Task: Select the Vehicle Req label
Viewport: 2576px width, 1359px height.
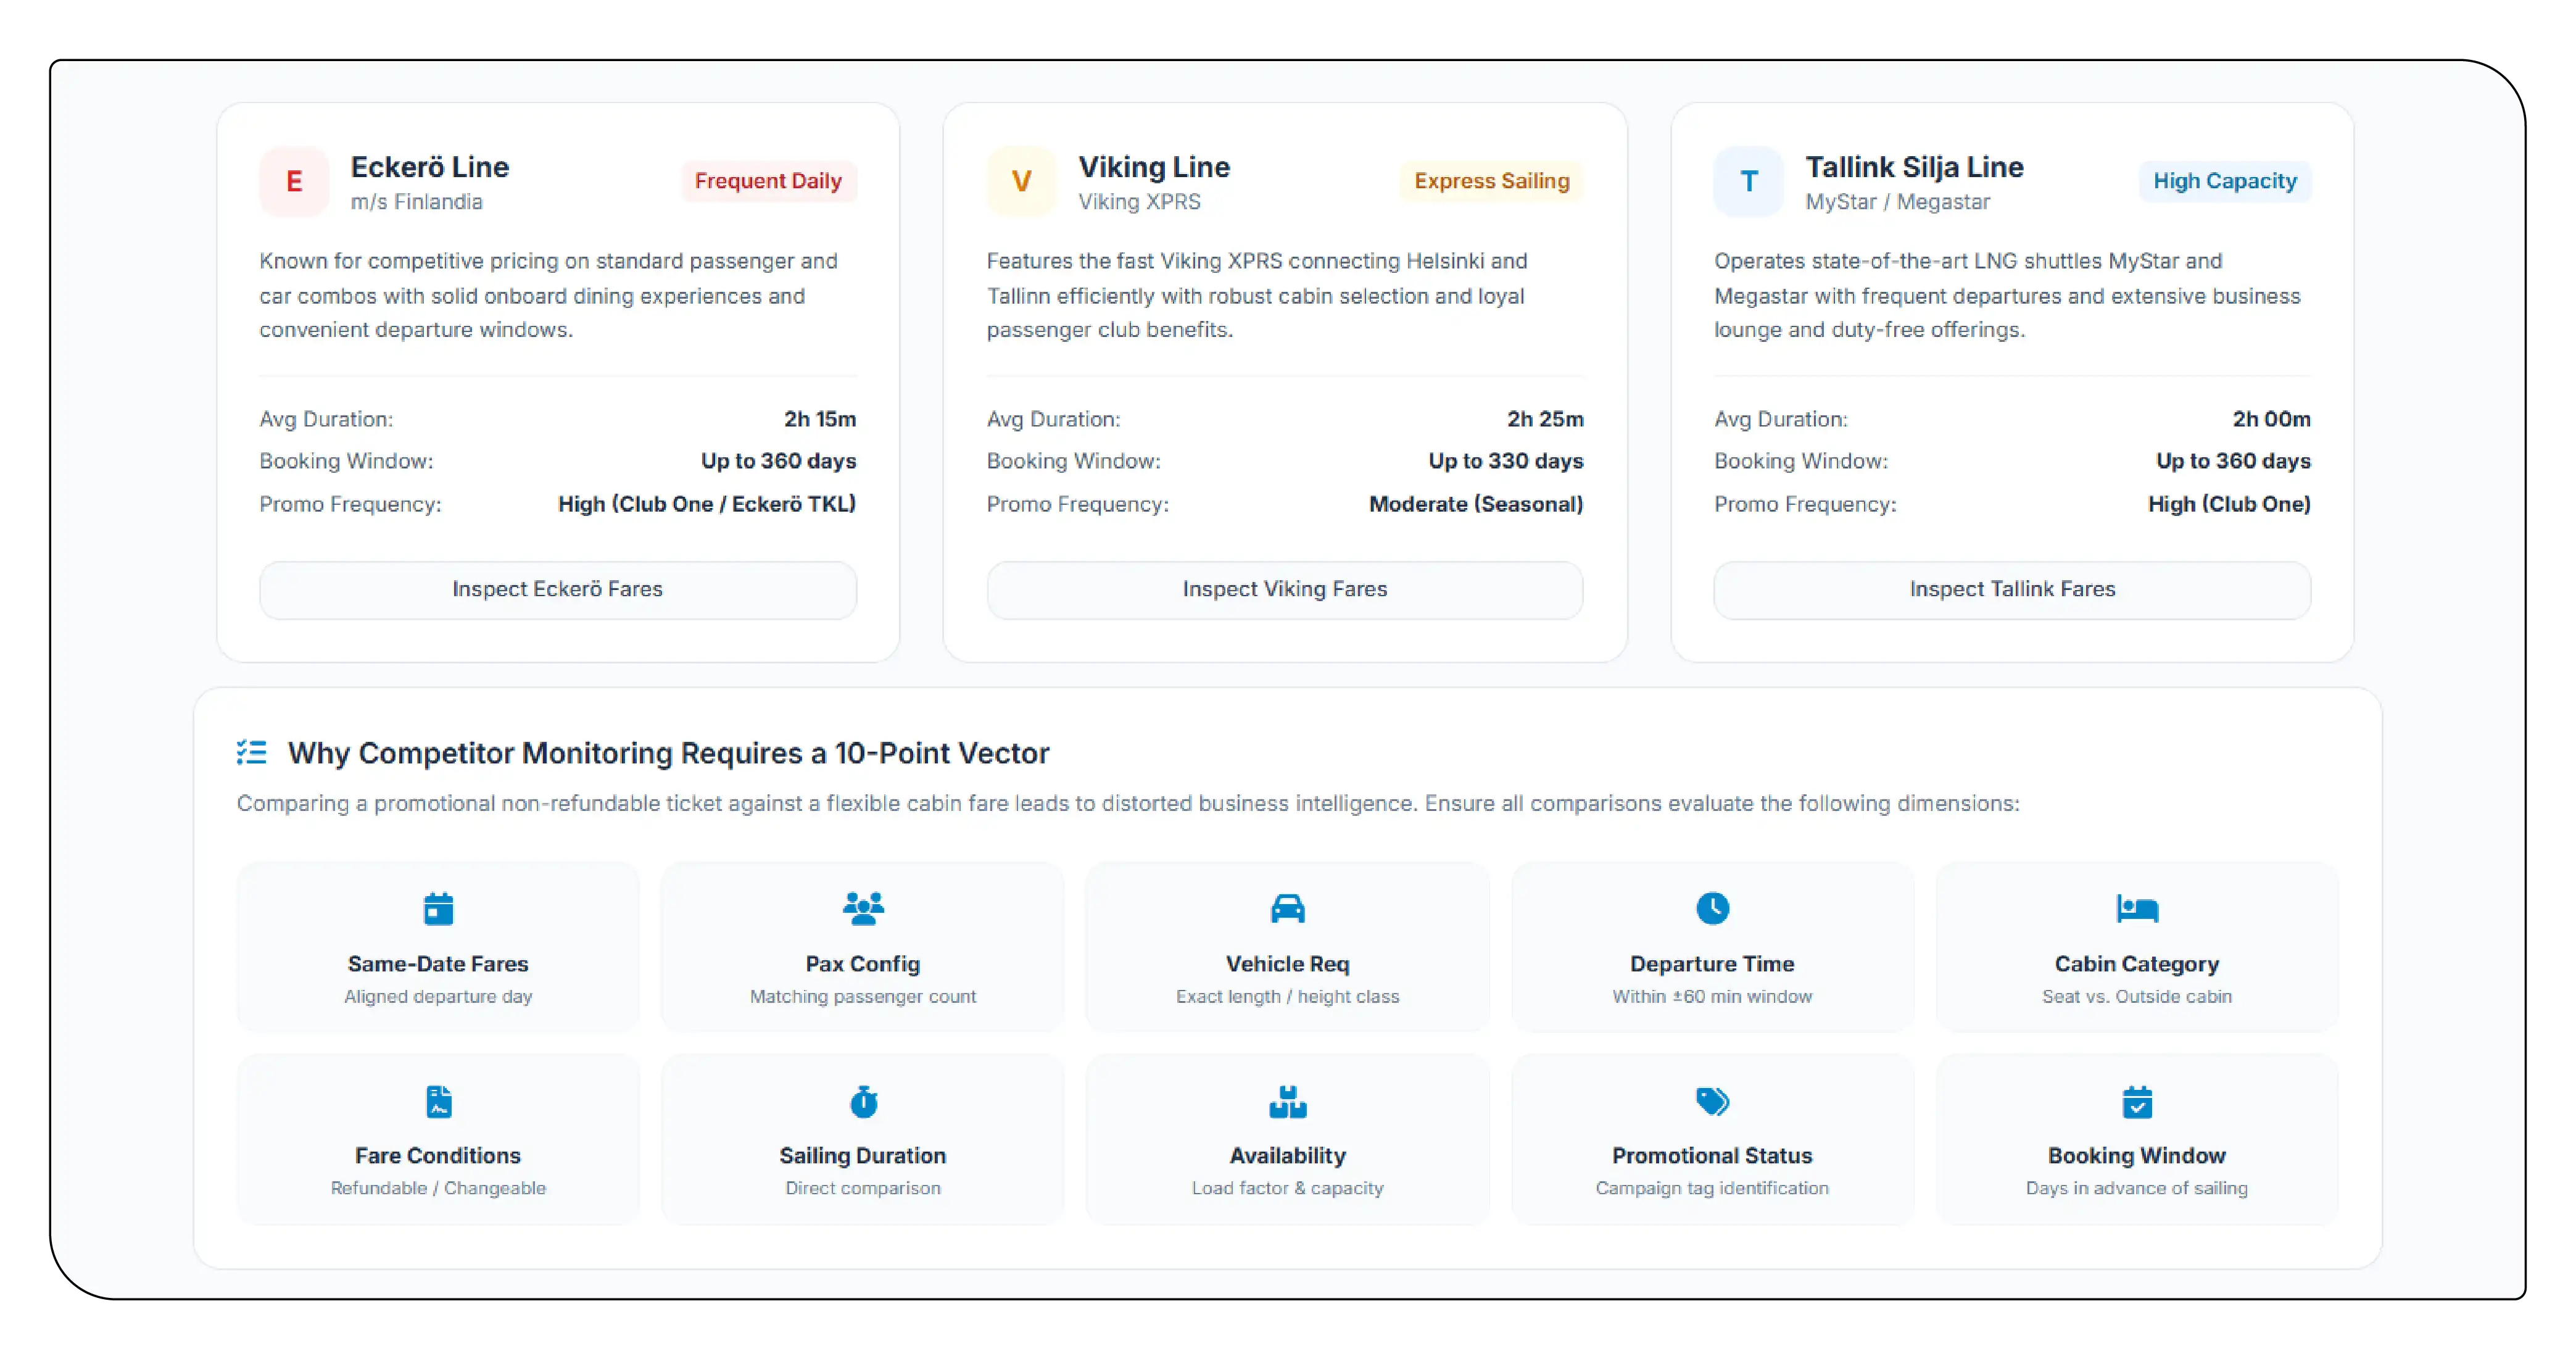Action: pos(1287,964)
